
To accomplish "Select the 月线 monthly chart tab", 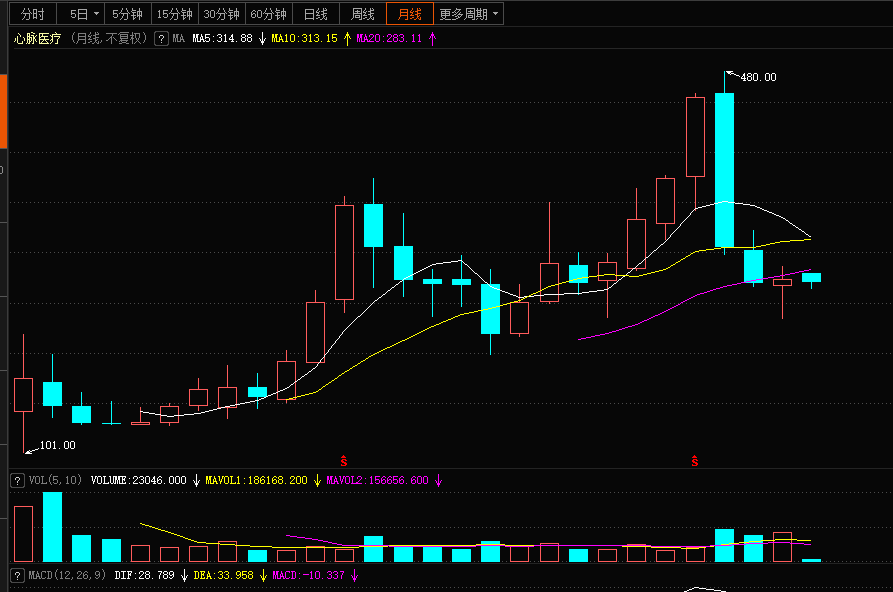I will tap(409, 14).
